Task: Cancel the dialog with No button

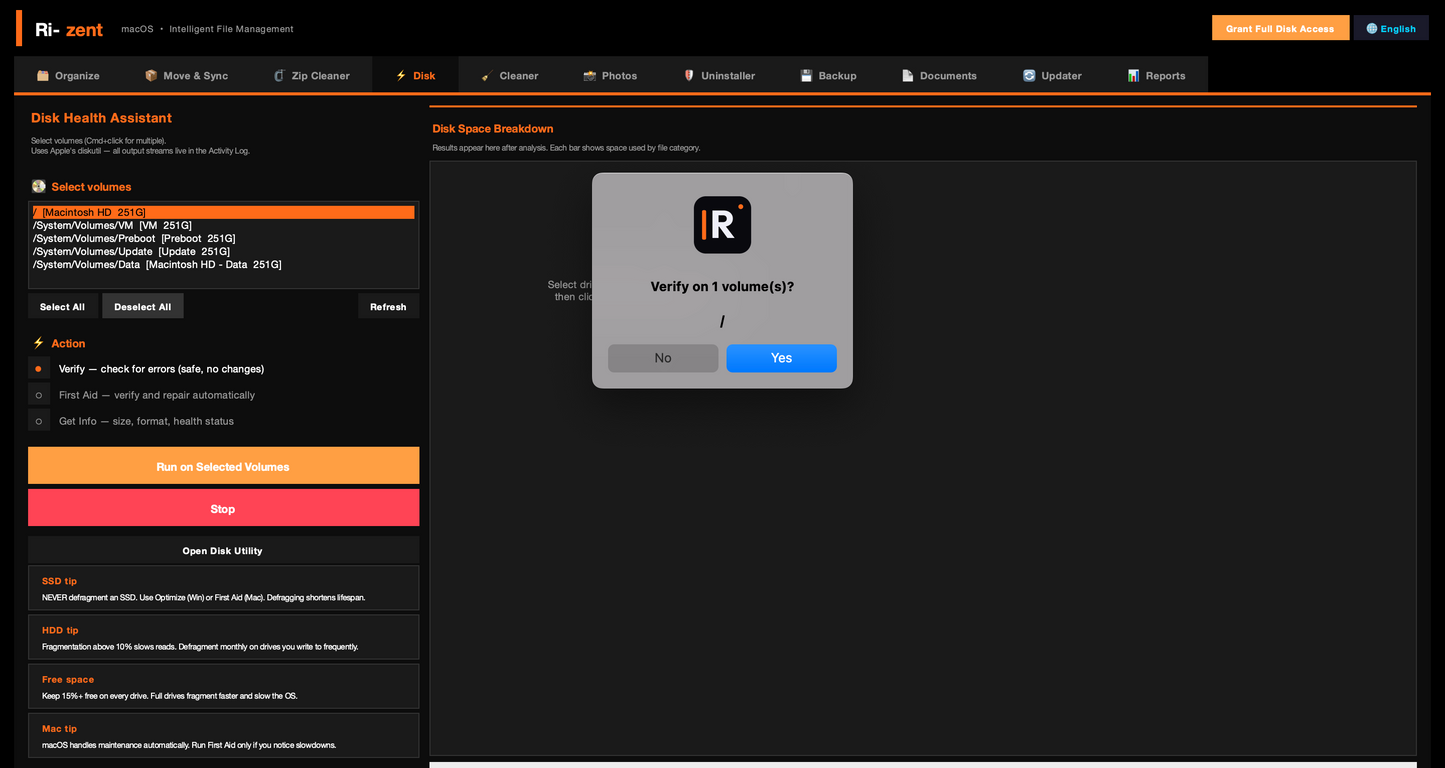Action: [x=663, y=358]
